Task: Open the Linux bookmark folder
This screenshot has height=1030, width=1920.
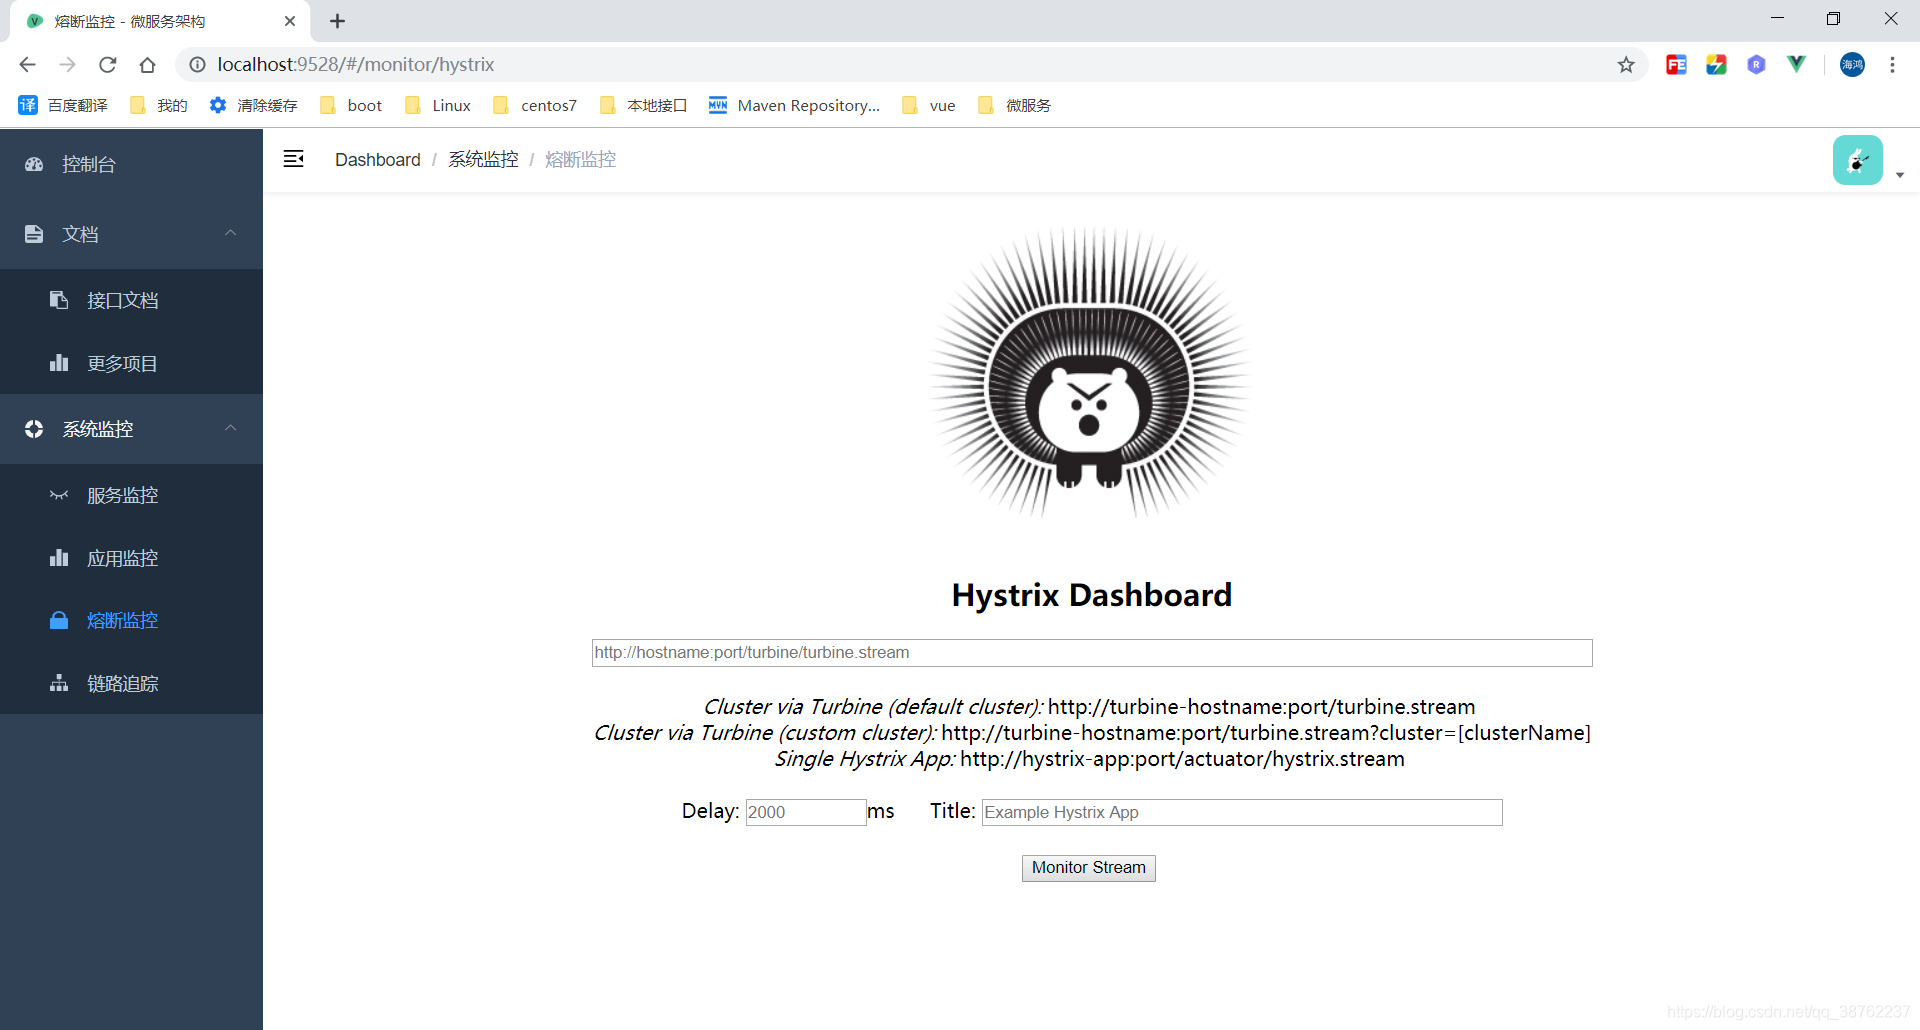Action: 438,105
